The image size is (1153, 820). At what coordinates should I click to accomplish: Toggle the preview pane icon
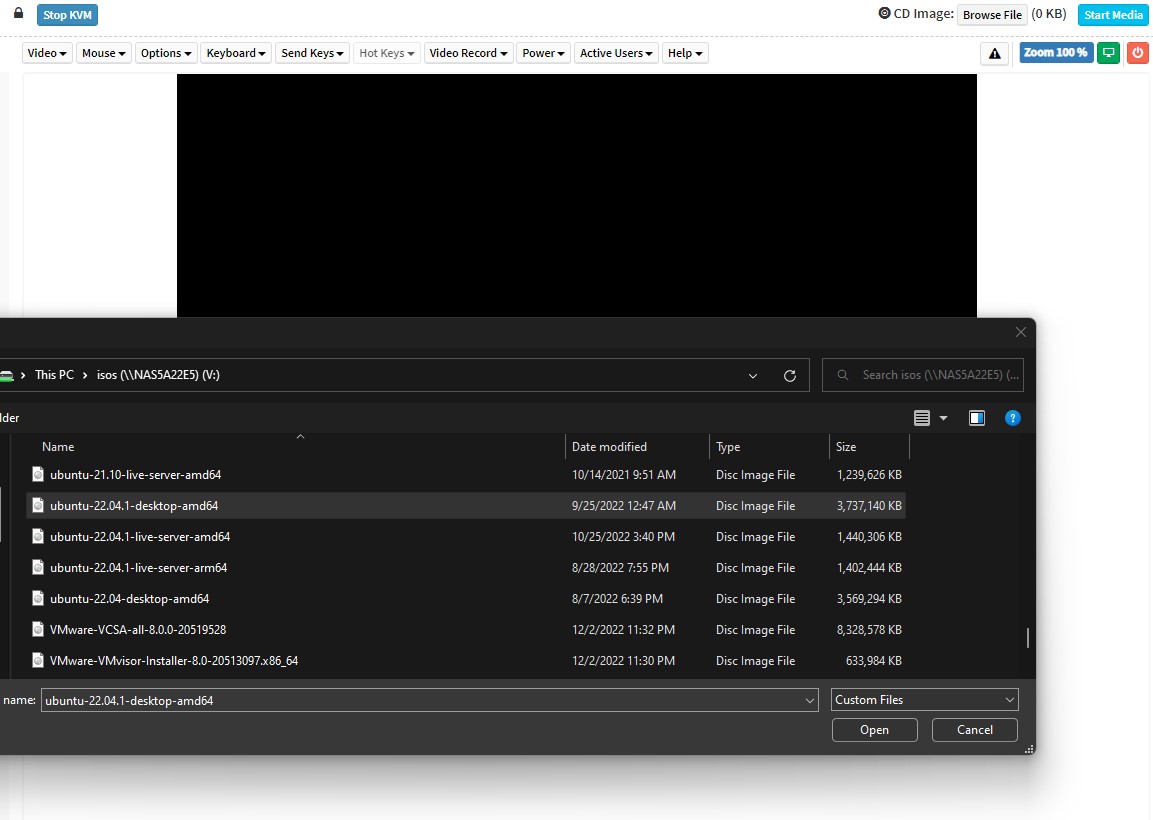(x=977, y=418)
